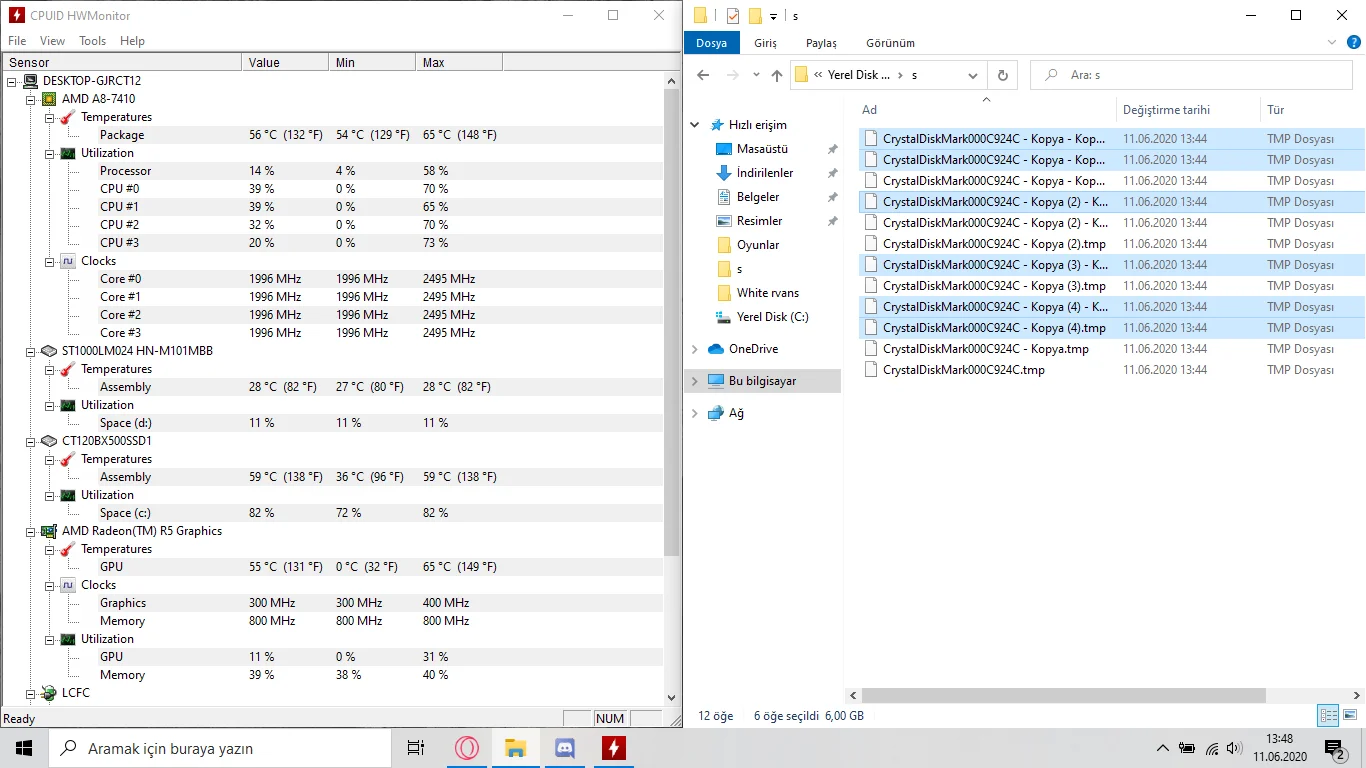Sort files by Tür column header

tap(1313, 110)
